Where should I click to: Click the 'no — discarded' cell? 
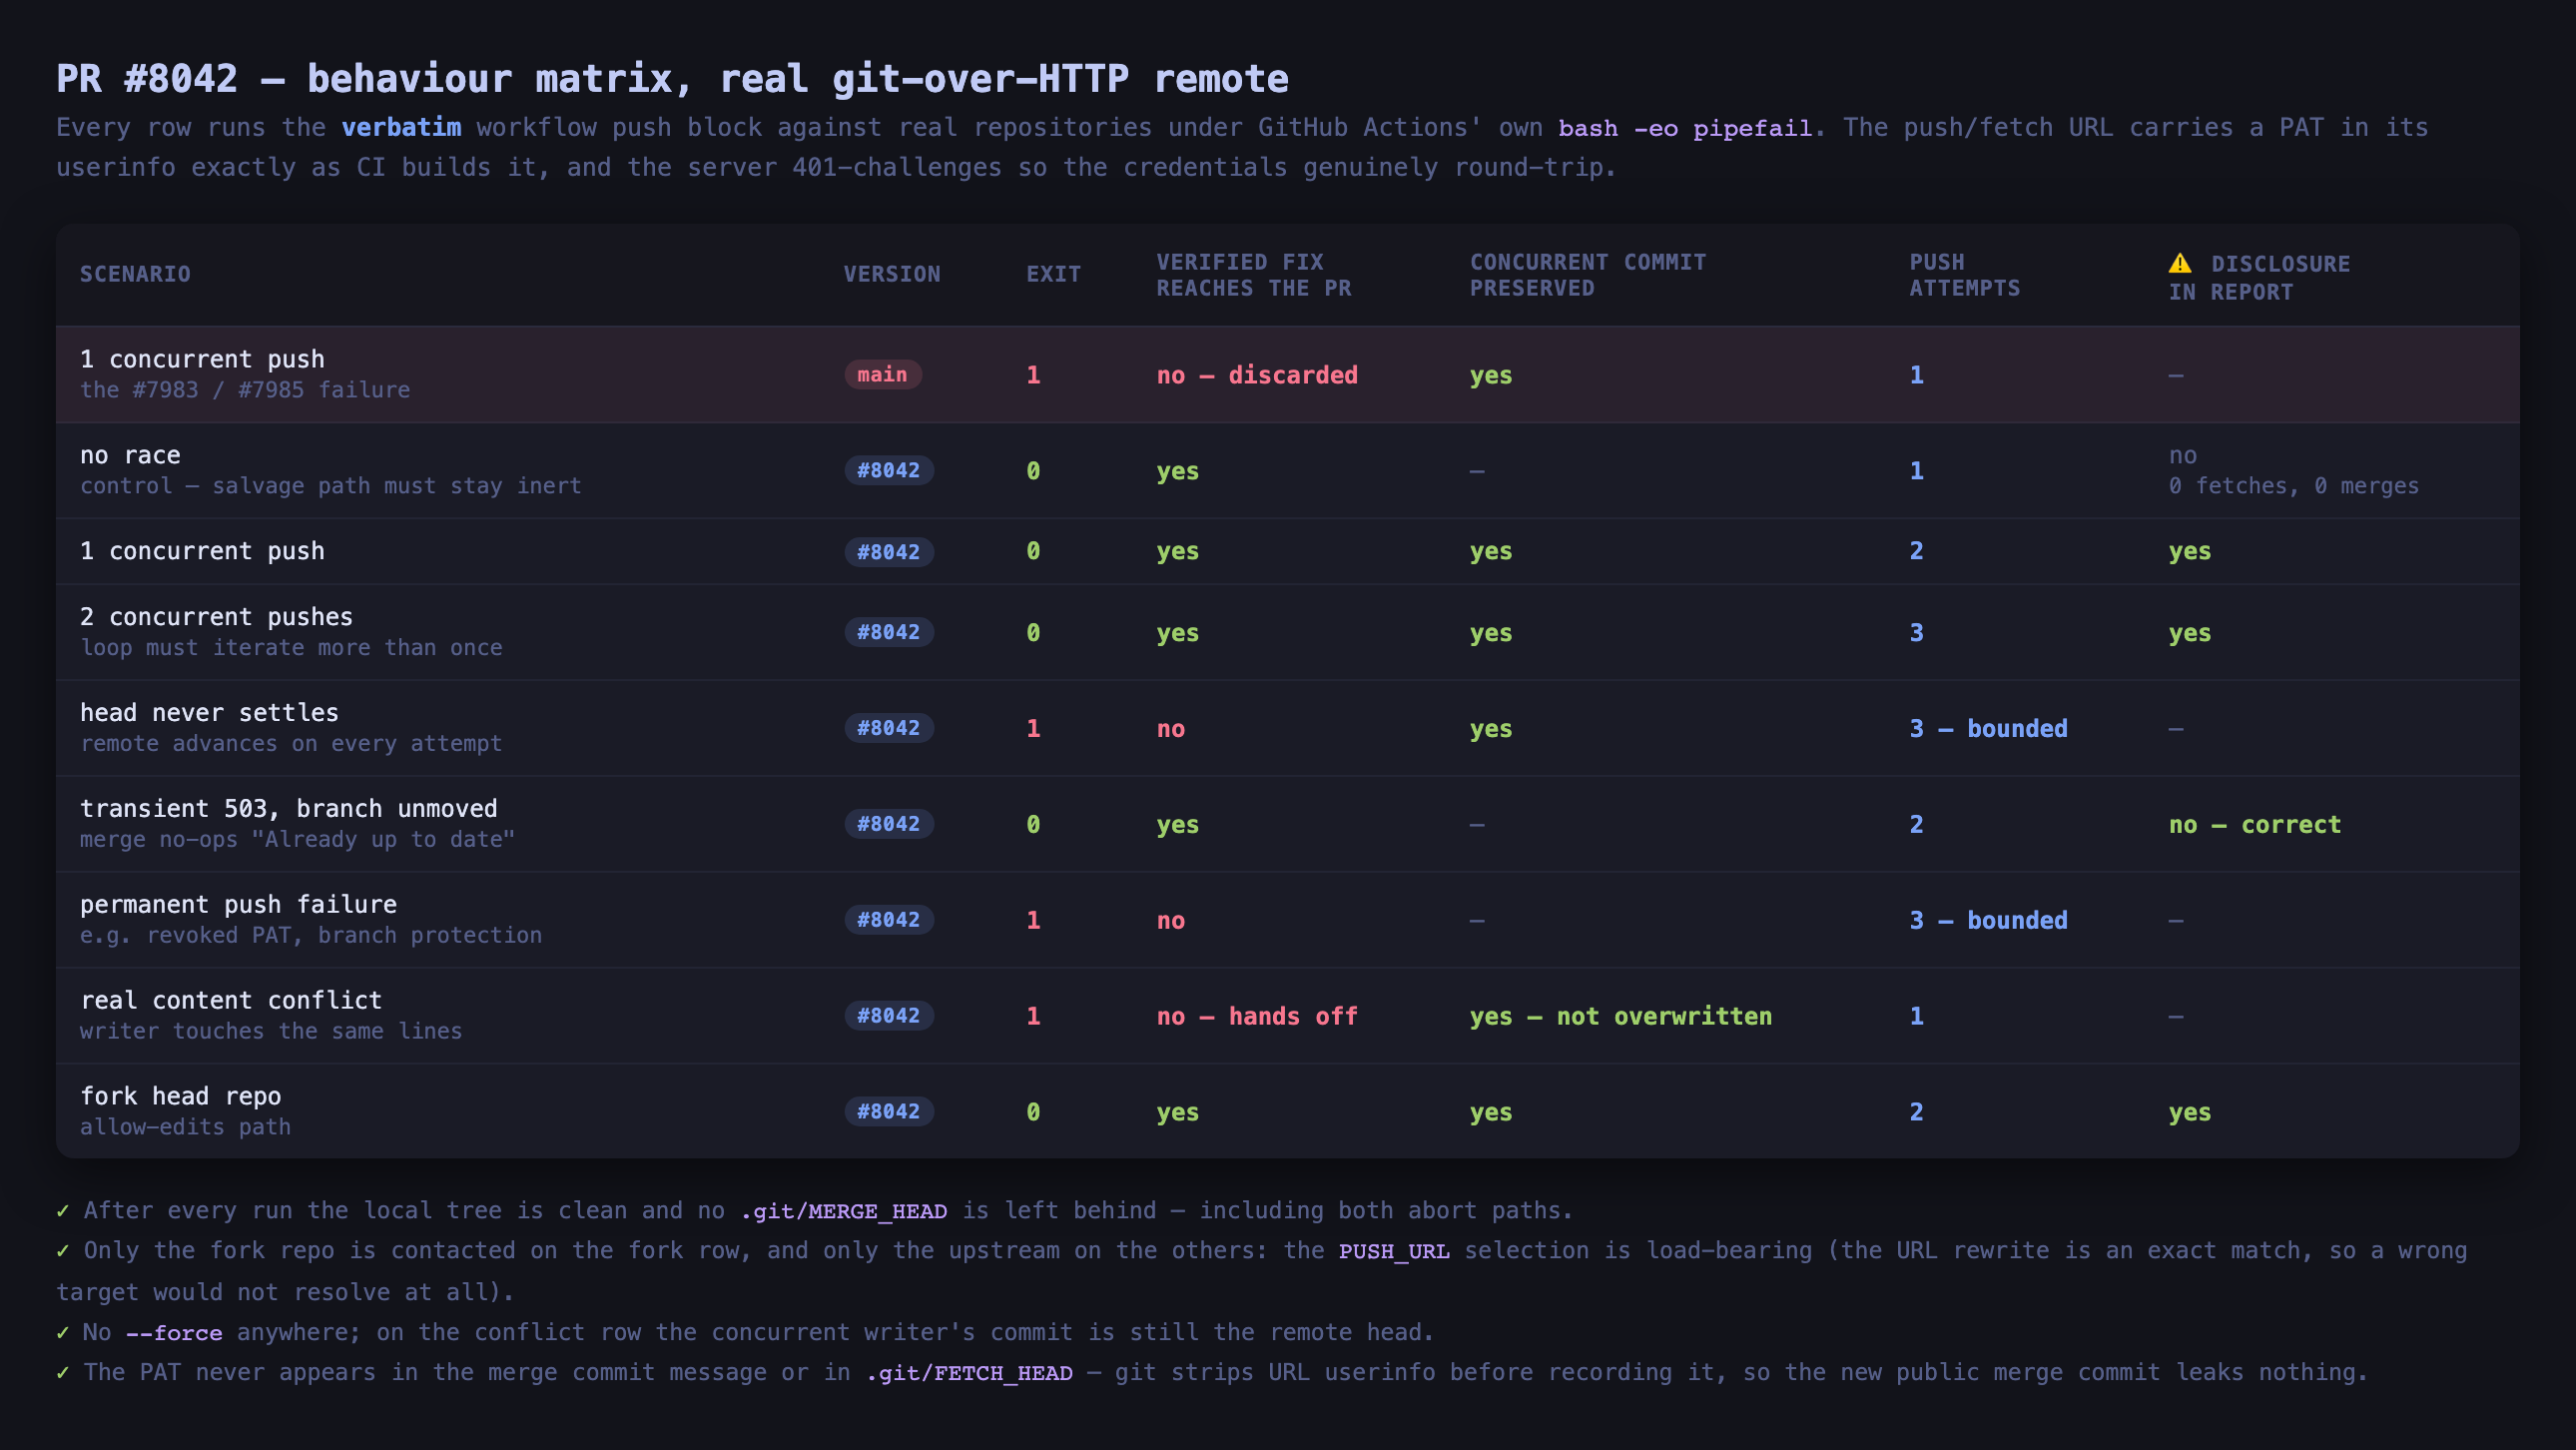(1257, 375)
